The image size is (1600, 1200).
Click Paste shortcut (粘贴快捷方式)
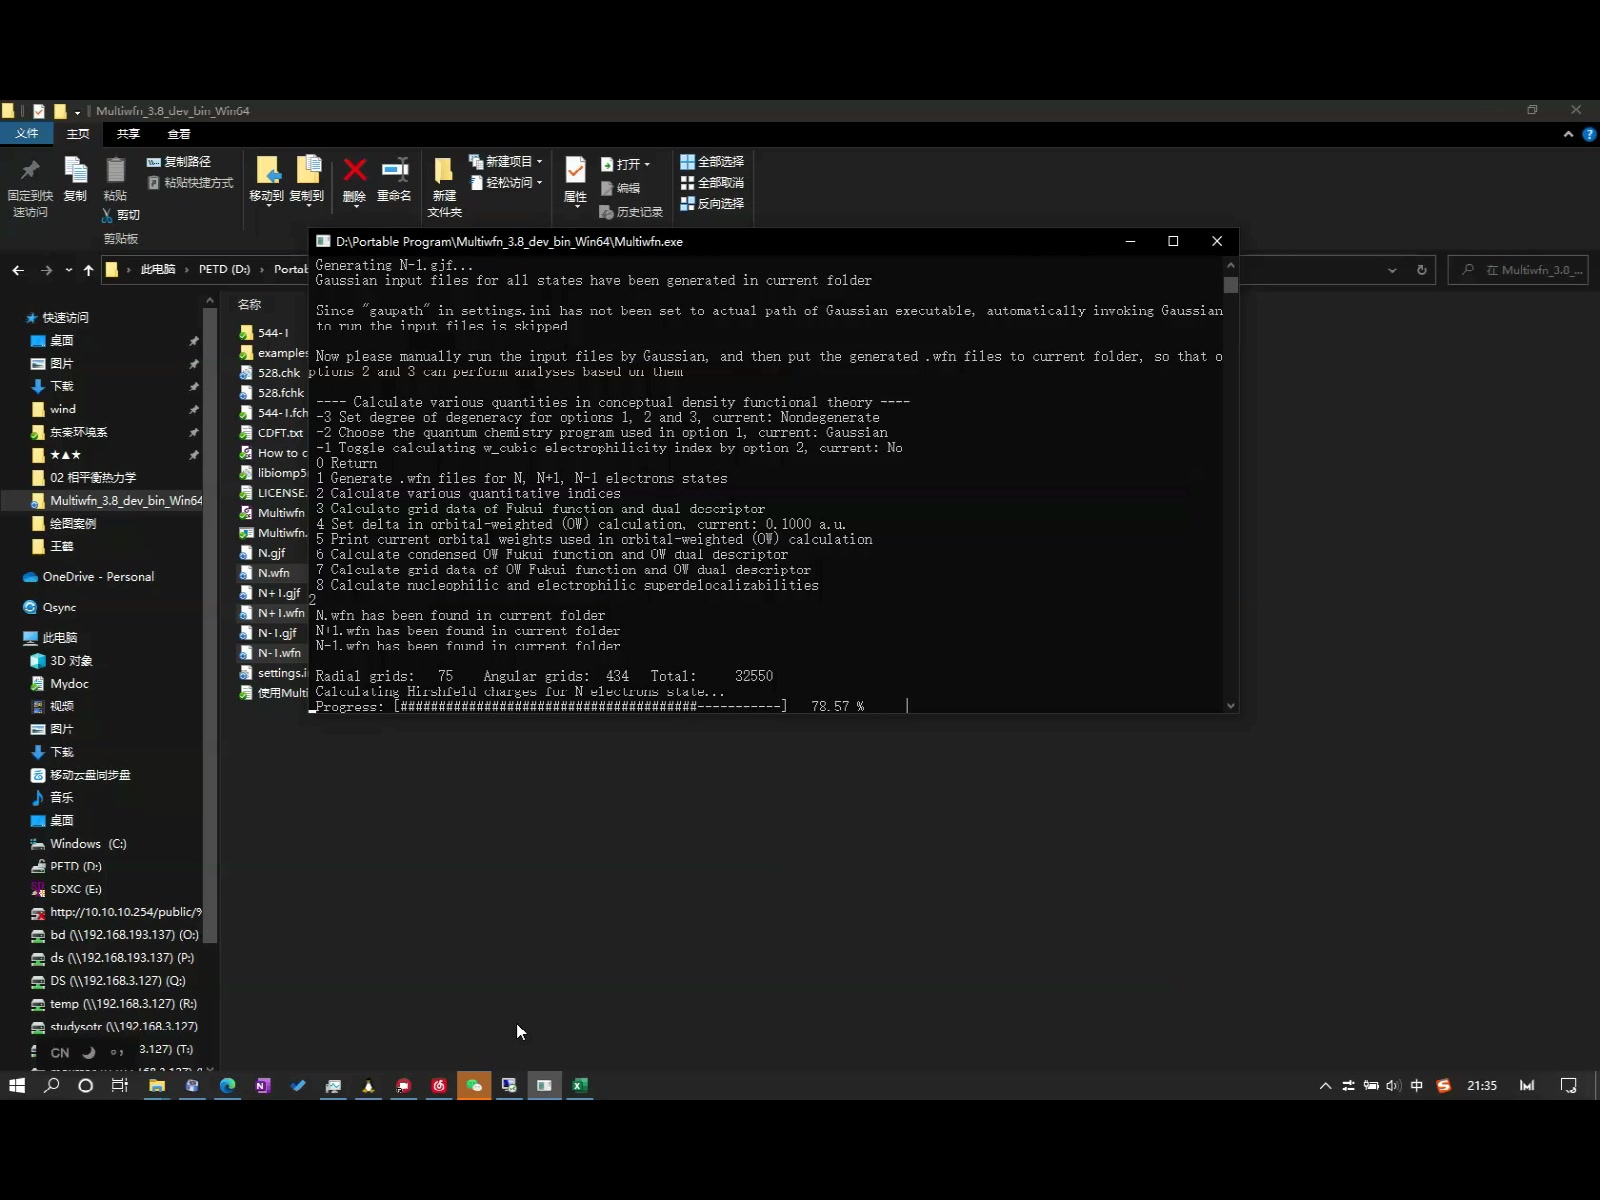190,183
